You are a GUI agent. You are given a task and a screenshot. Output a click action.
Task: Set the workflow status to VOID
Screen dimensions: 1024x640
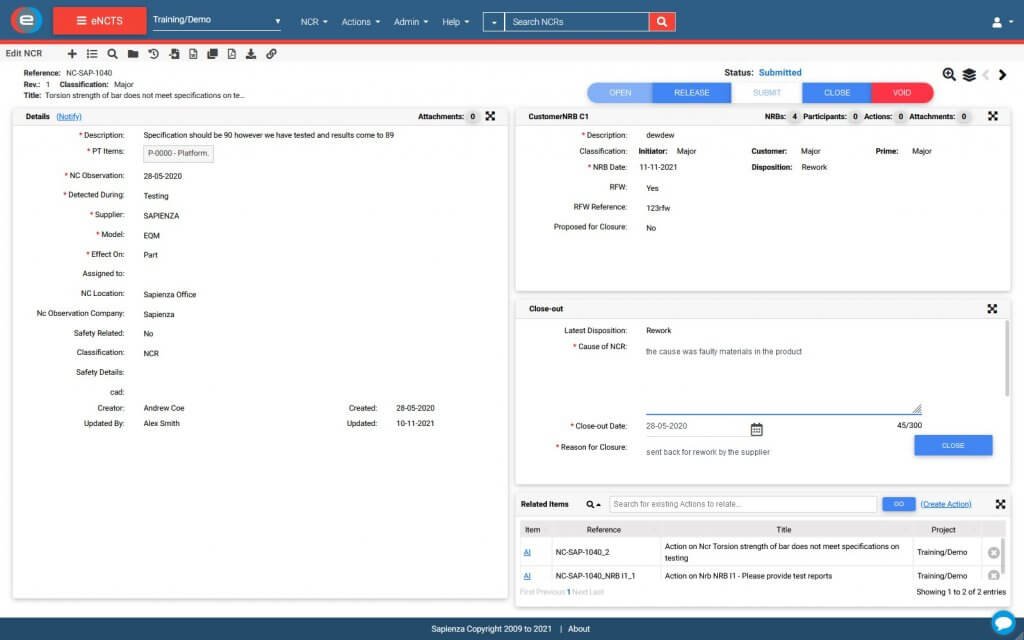pyautogui.click(x=901, y=92)
